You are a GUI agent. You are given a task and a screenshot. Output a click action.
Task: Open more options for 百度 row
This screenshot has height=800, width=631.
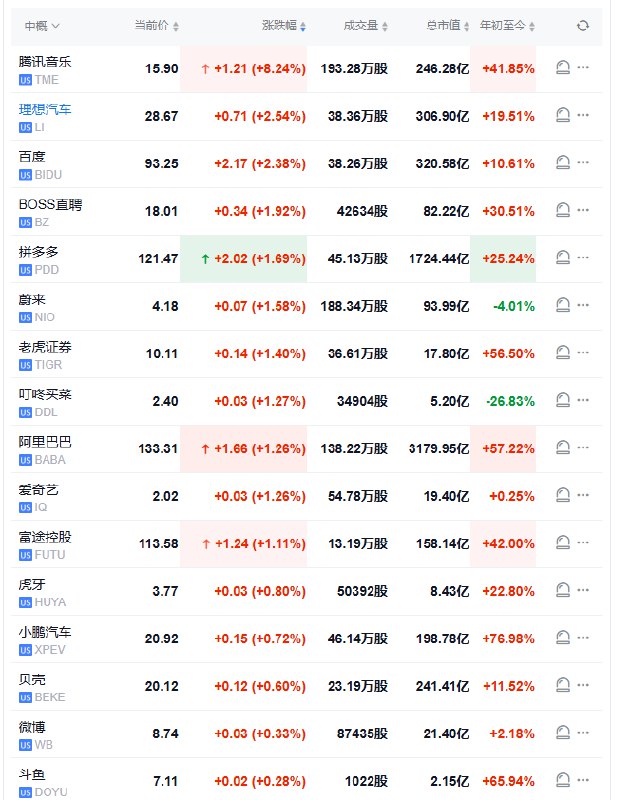[583, 163]
